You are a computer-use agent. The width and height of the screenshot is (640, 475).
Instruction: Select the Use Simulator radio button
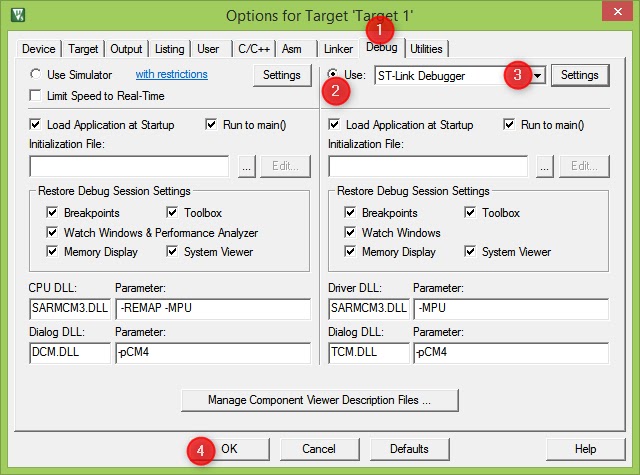click(x=36, y=74)
